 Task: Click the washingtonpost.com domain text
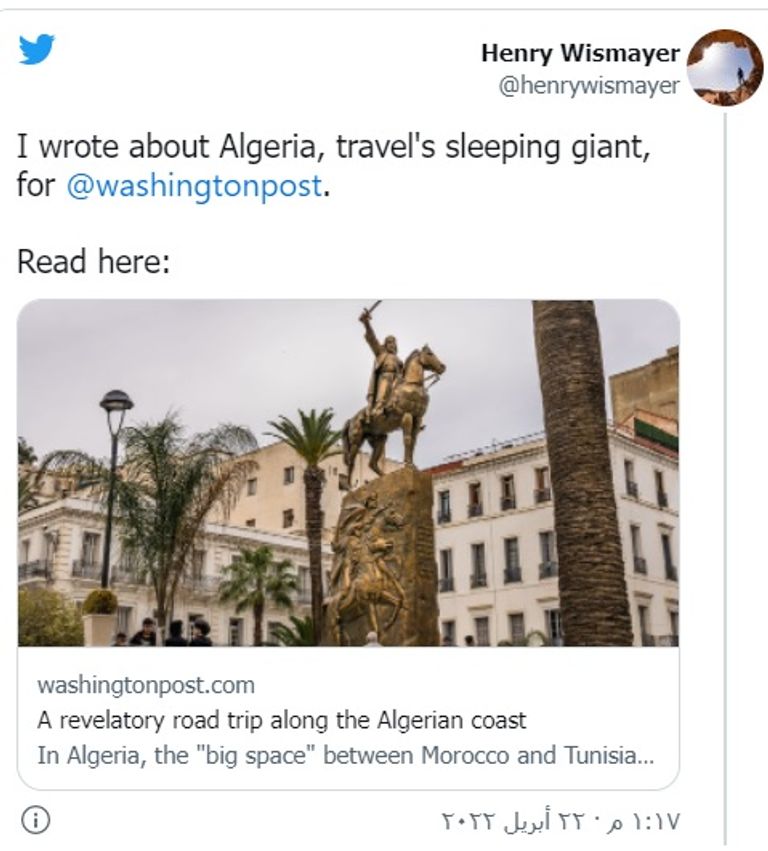point(146,685)
